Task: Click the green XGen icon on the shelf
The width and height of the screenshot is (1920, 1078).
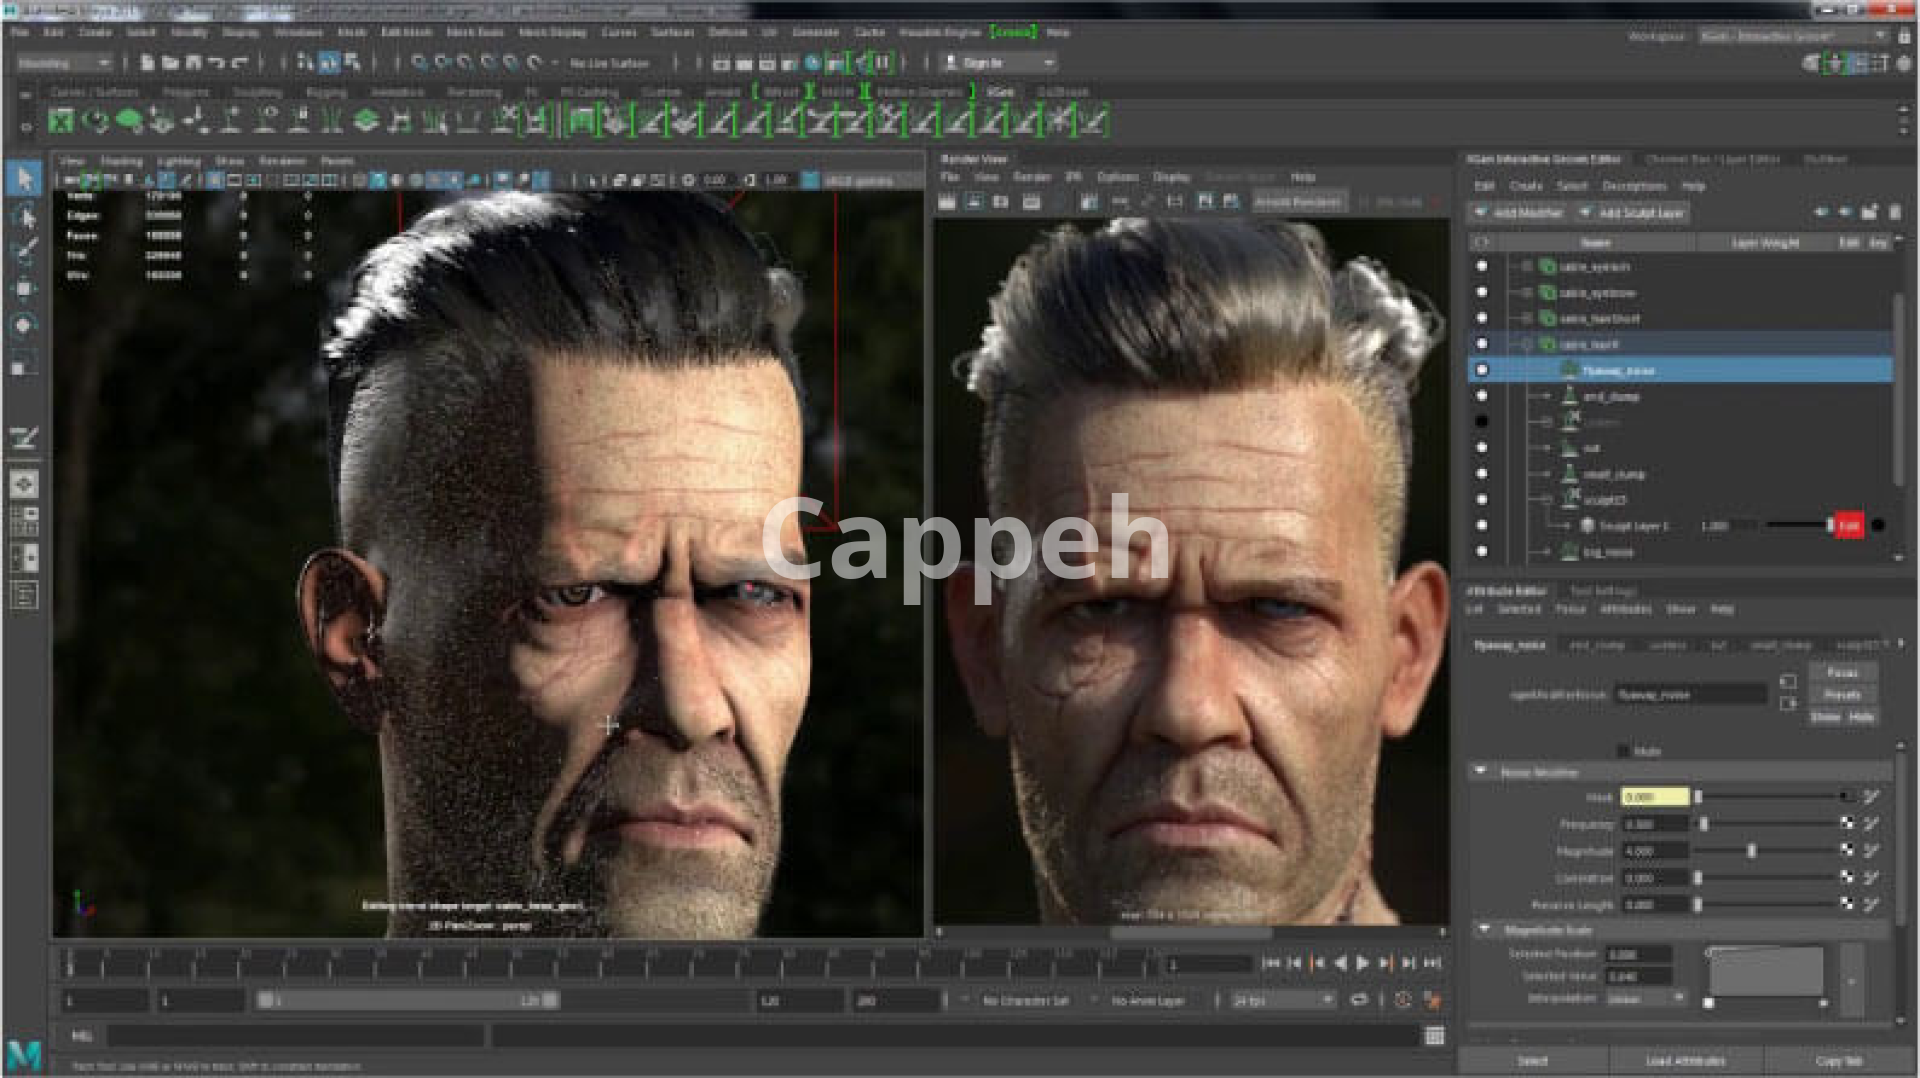Action: (x=61, y=122)
